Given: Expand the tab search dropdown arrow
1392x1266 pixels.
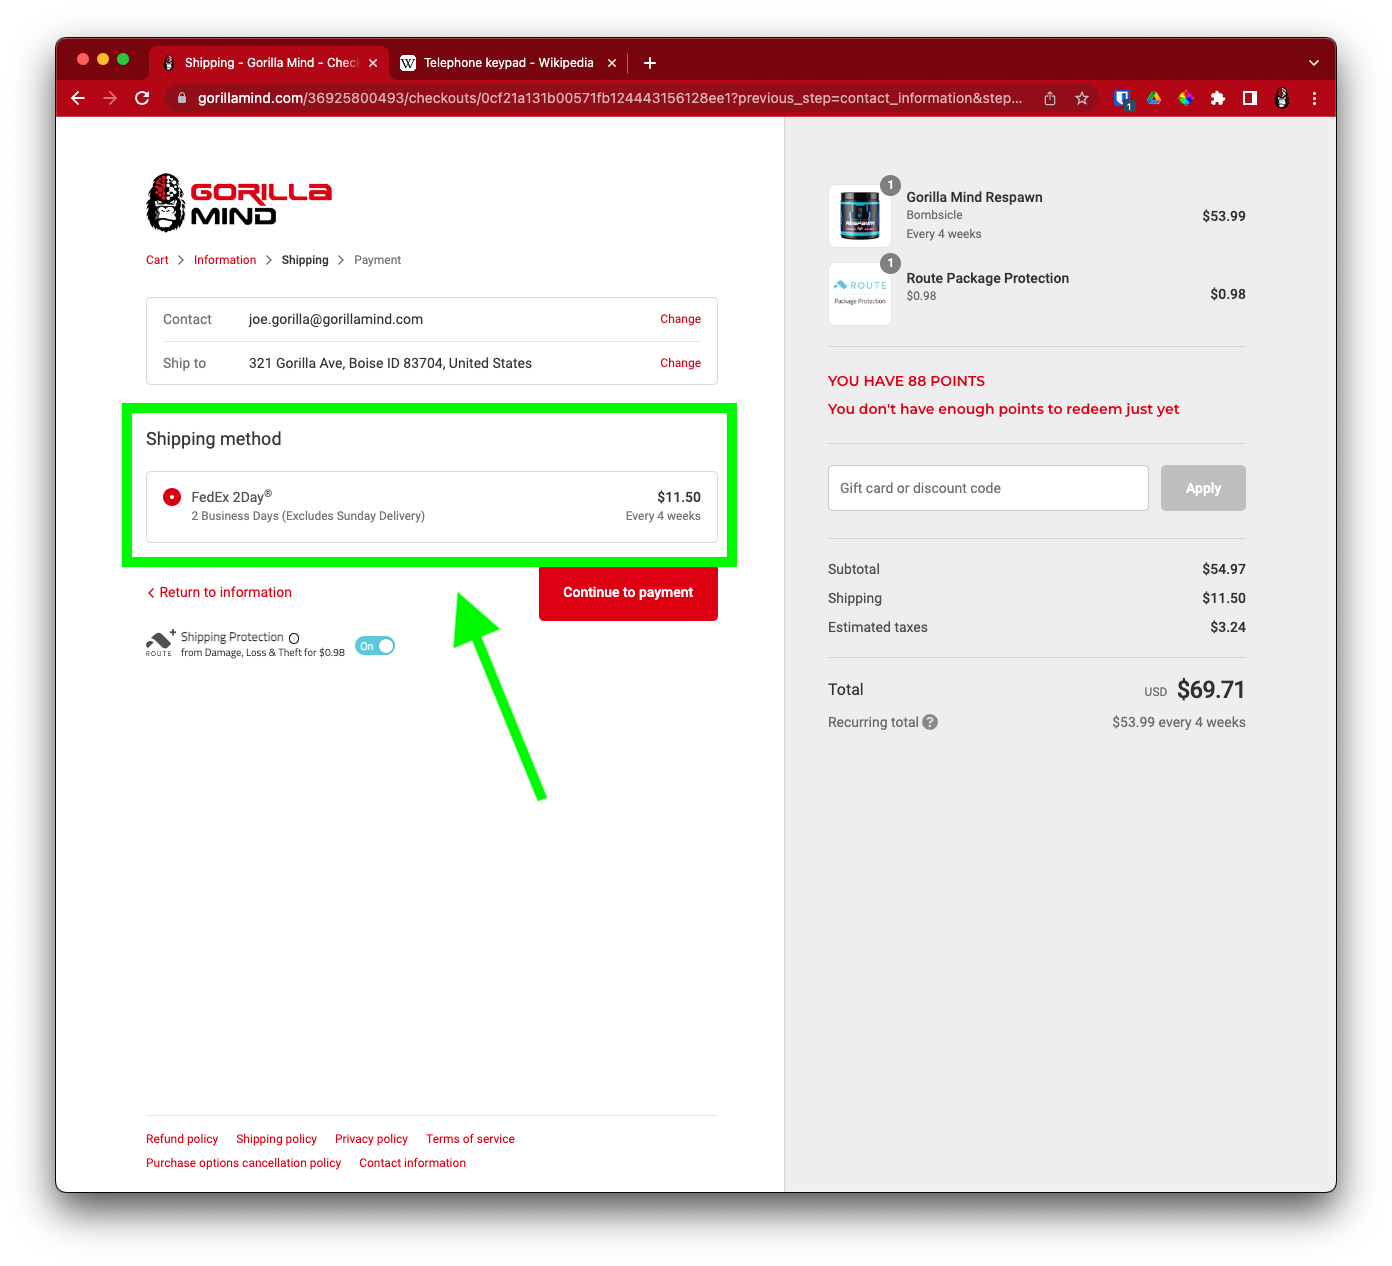Looking at the screenshot, I should pos(1313,63).
